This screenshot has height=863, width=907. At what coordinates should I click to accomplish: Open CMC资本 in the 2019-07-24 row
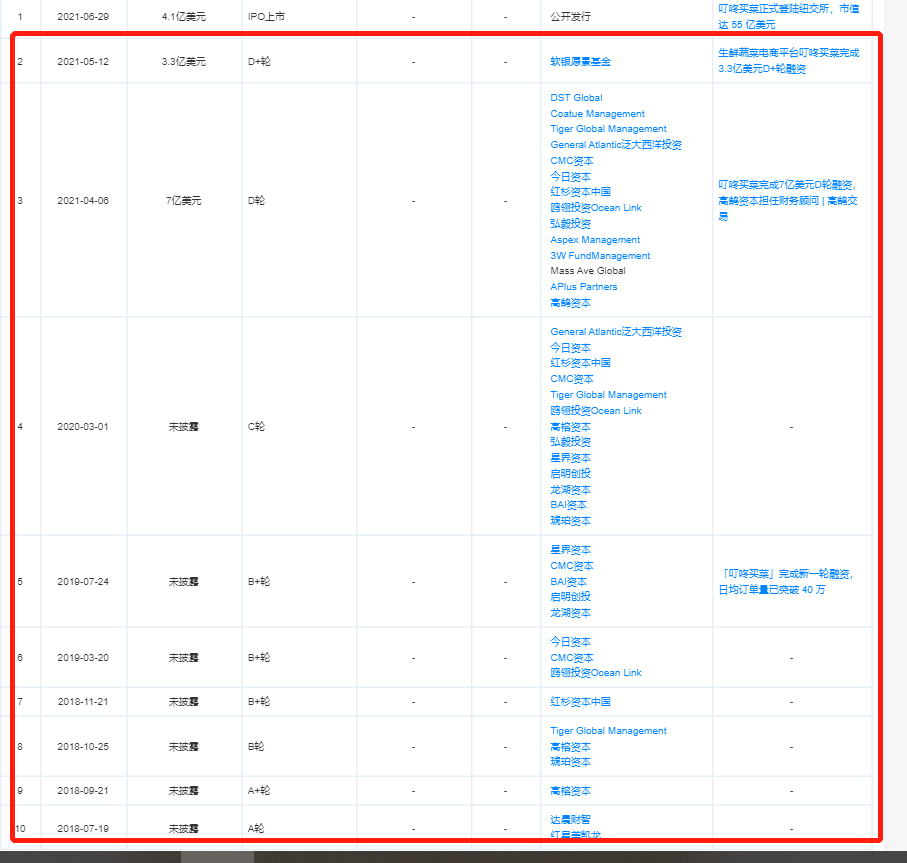tap(572, 566)
